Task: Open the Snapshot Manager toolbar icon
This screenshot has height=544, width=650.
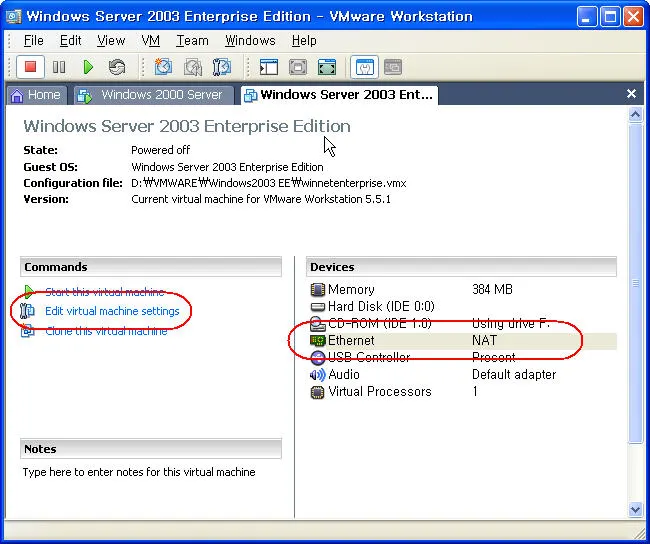Action: pyautogui.click(x=221, y=67)
